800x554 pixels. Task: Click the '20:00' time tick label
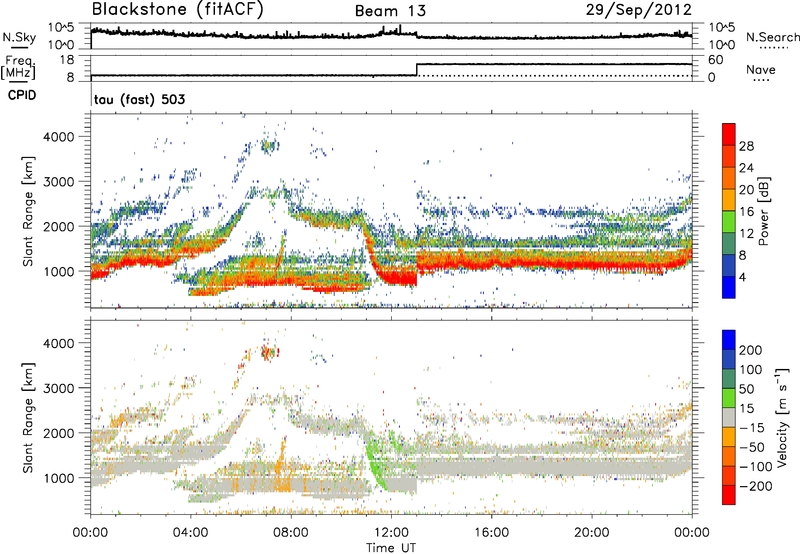coord(592,533)
